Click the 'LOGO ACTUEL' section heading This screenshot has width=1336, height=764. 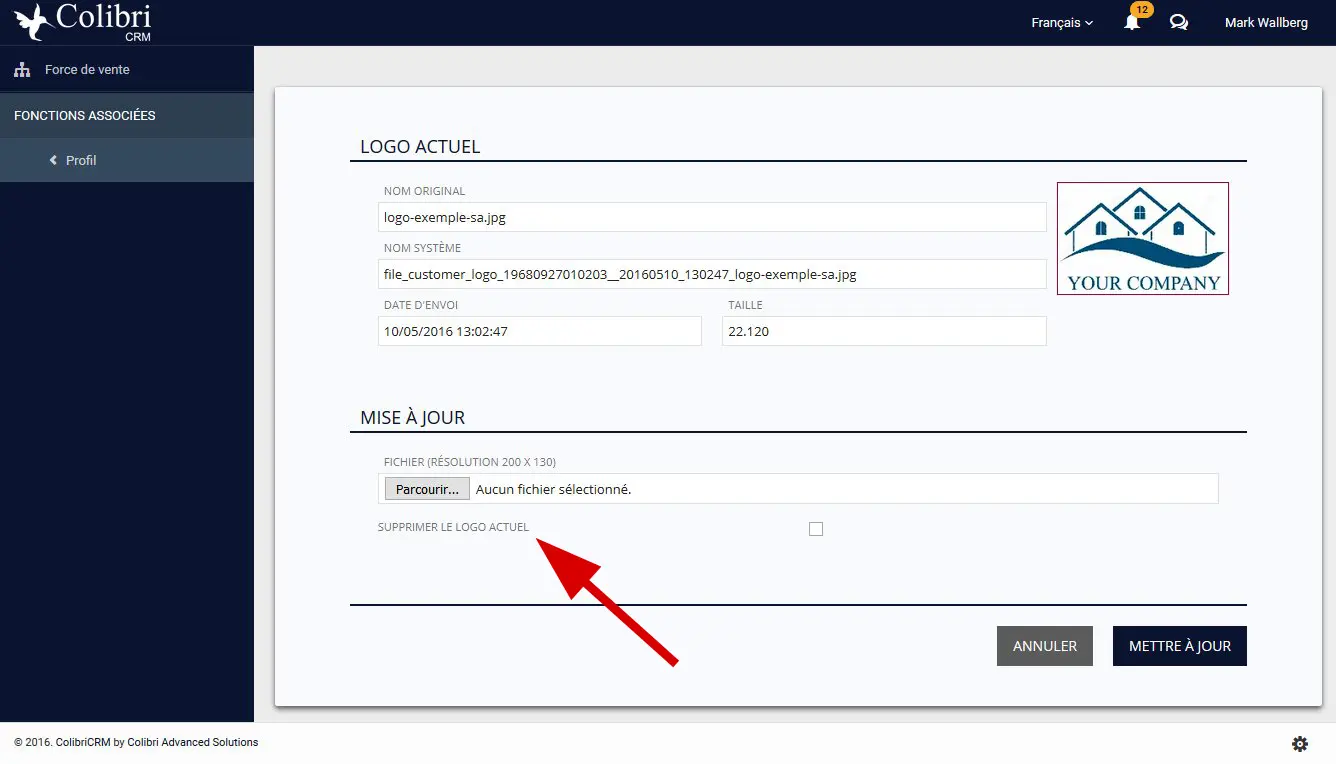[420, 147]
